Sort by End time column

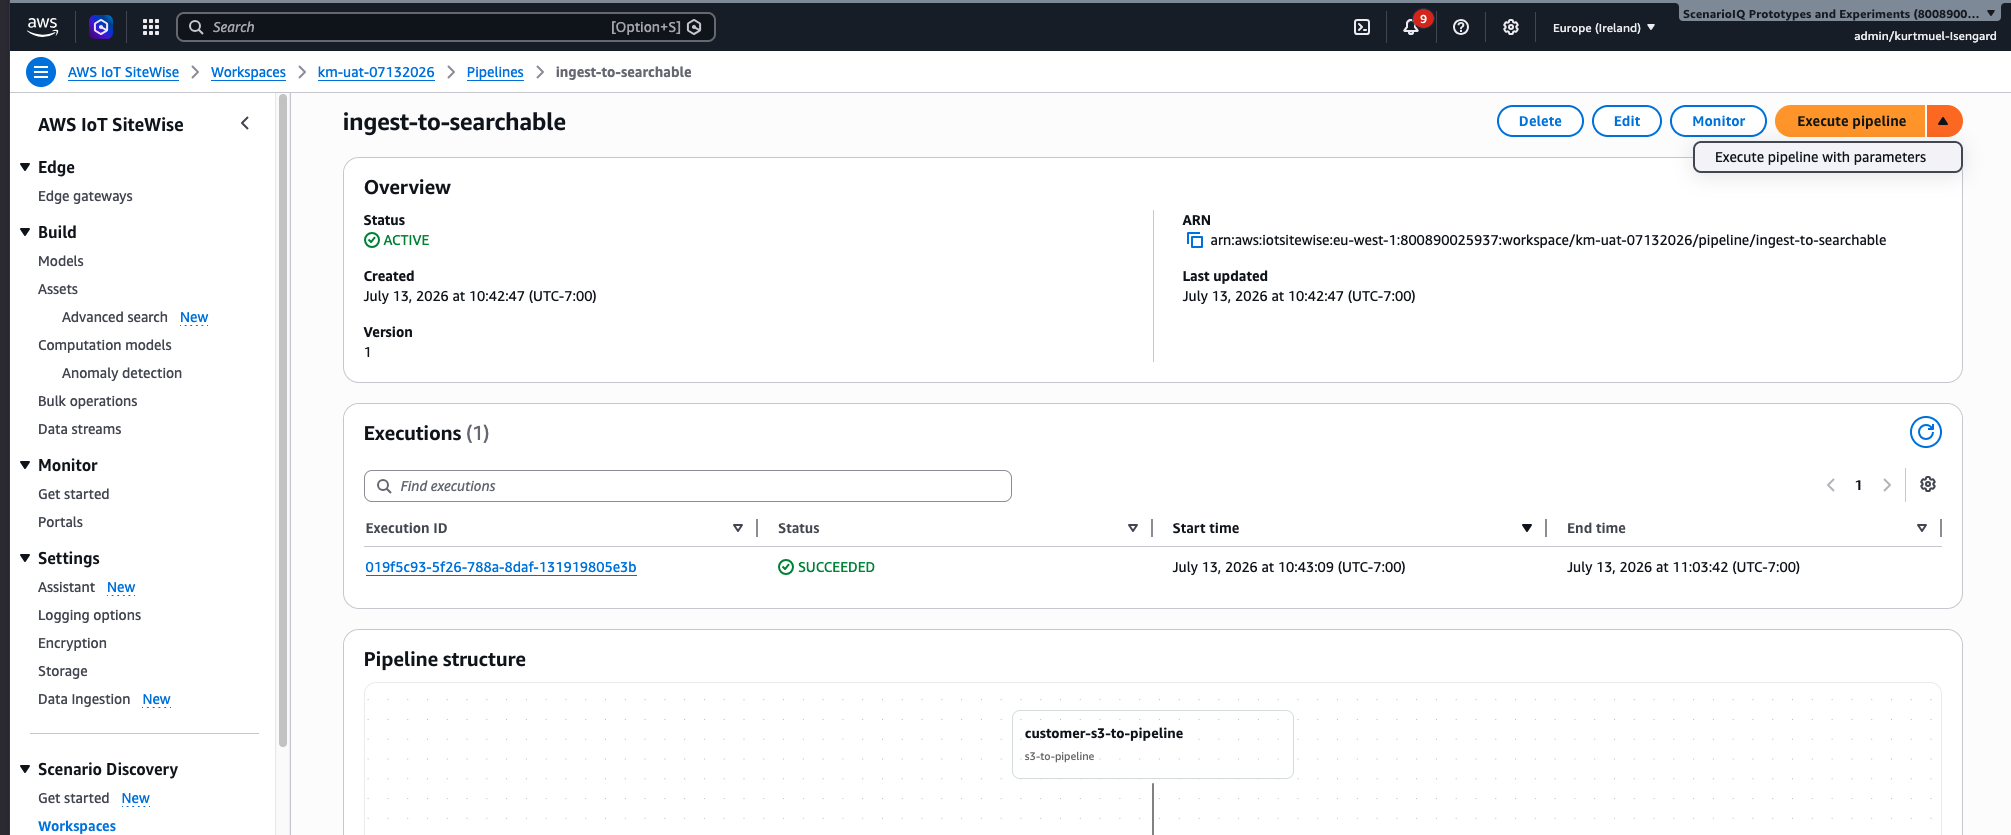[x=1922, y=528]
